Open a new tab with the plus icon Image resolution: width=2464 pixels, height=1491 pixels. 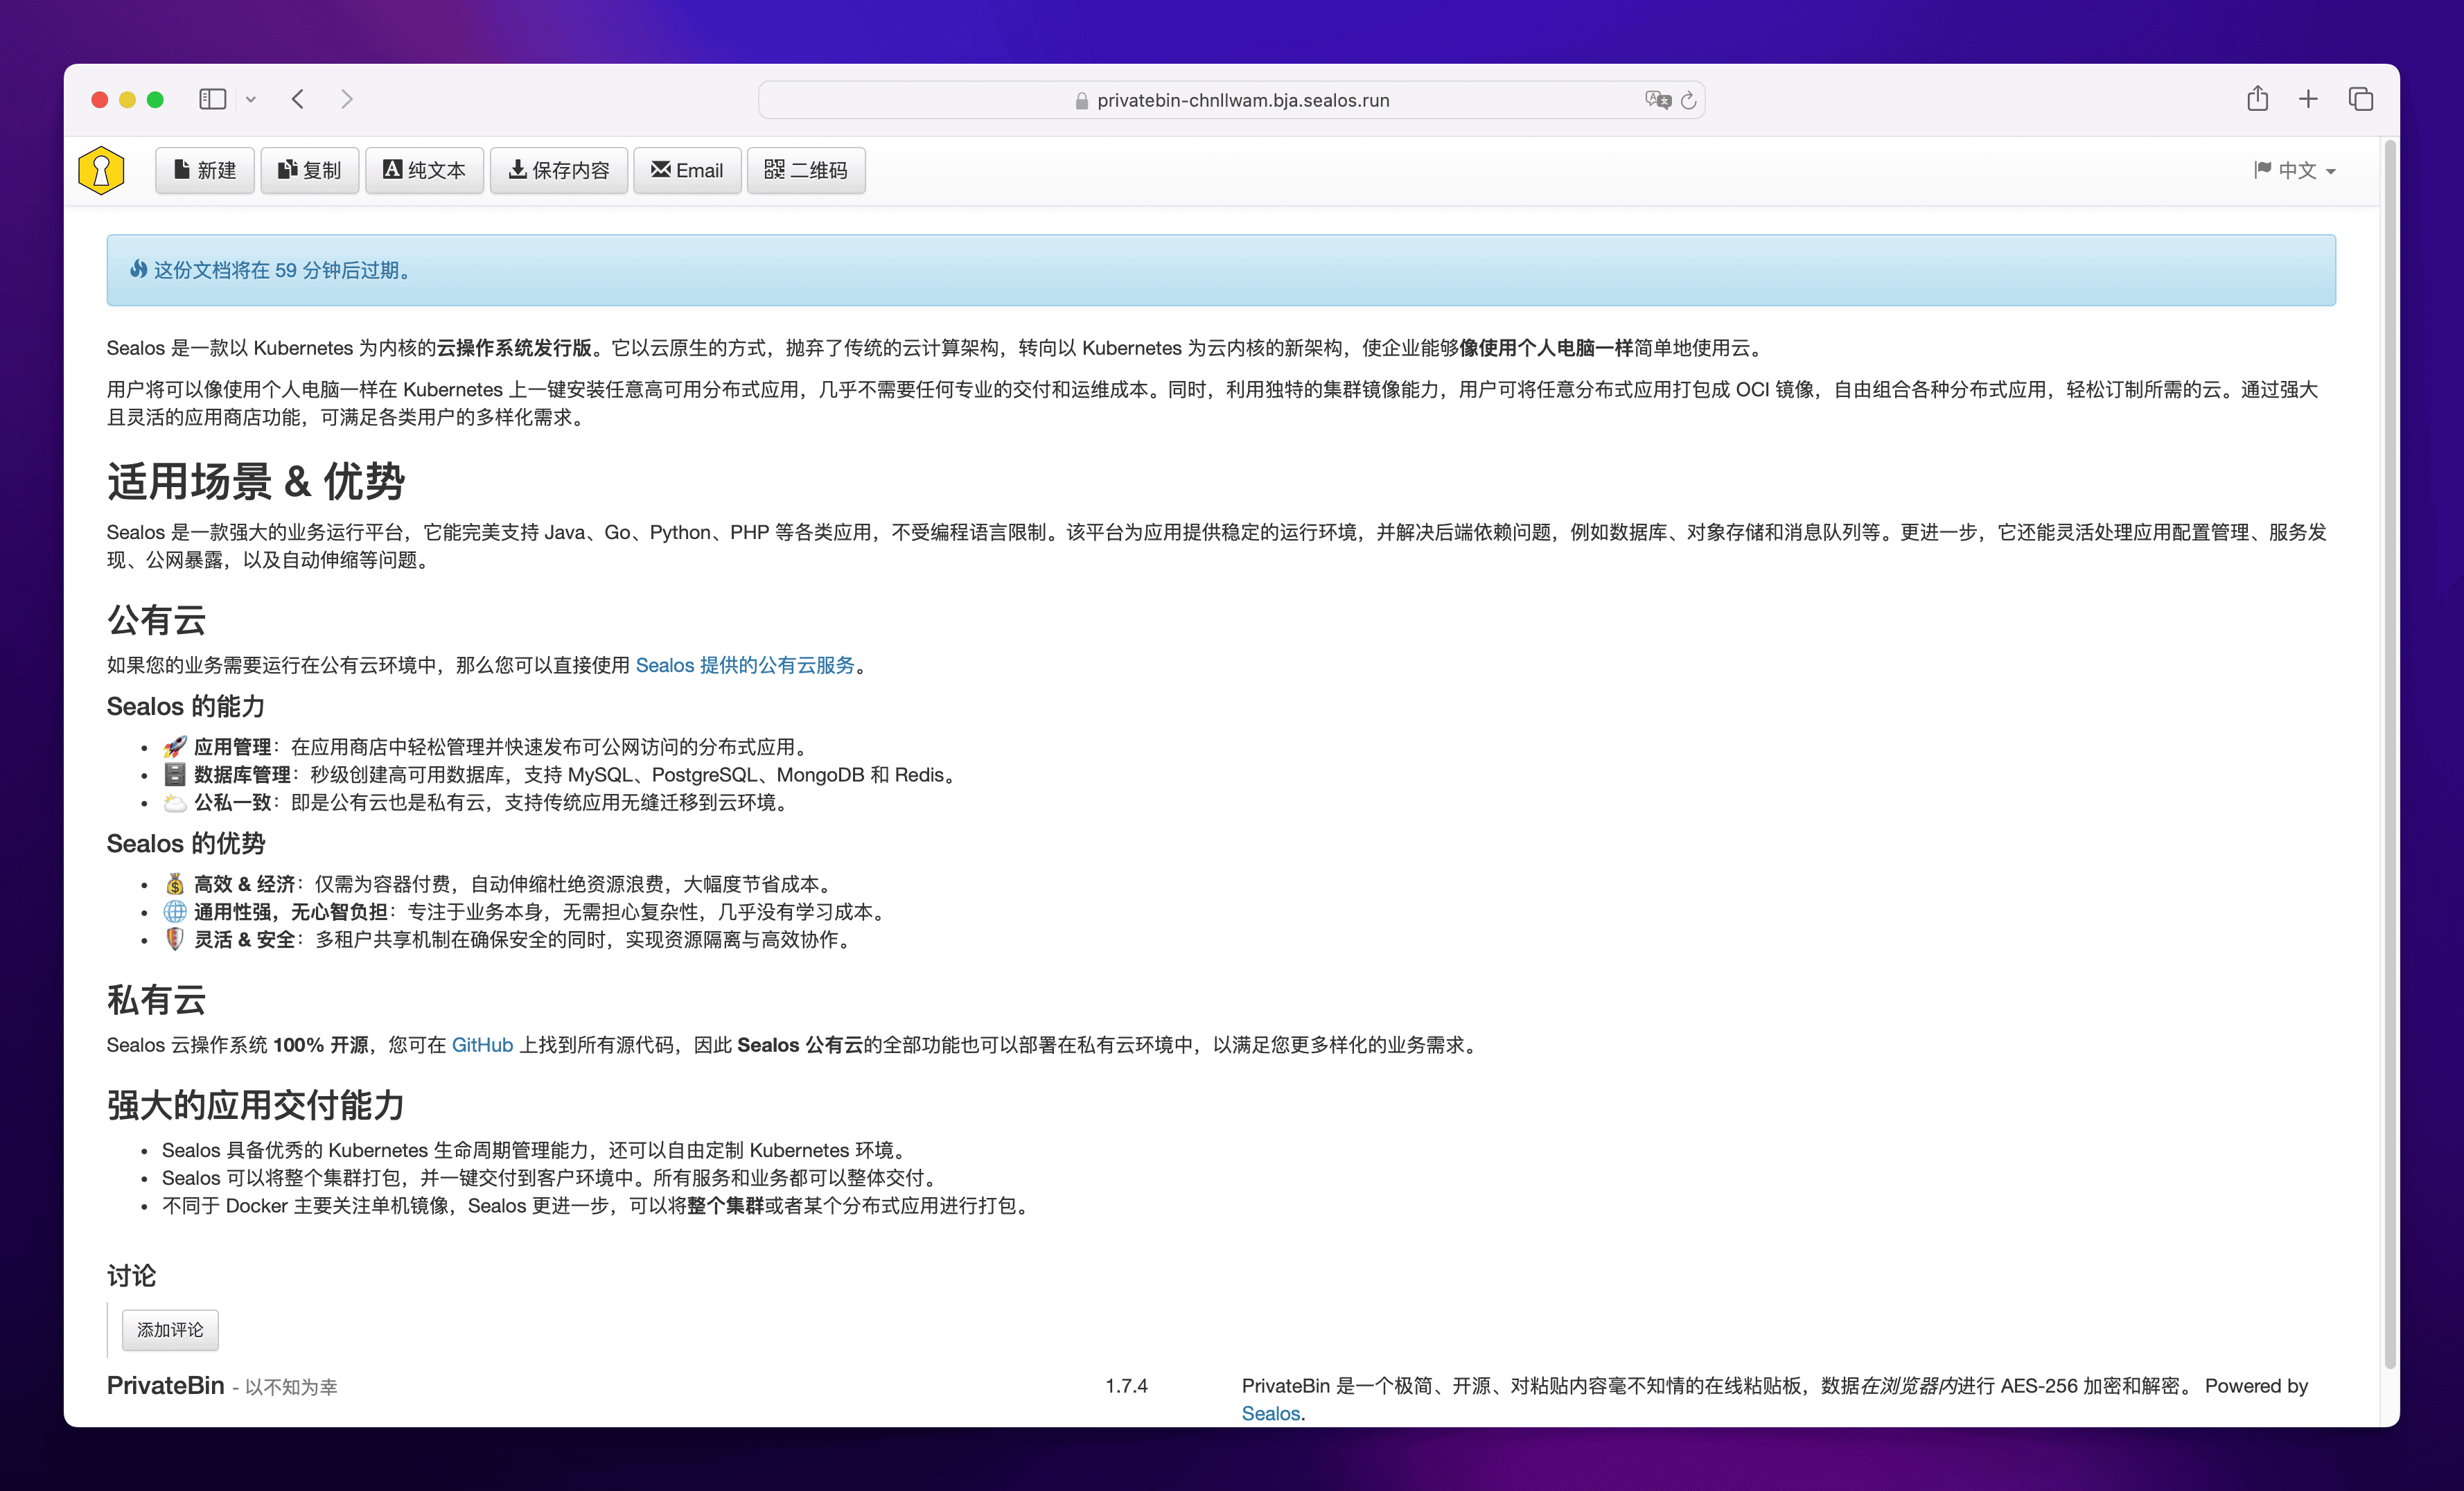(x=2308, y=99)
